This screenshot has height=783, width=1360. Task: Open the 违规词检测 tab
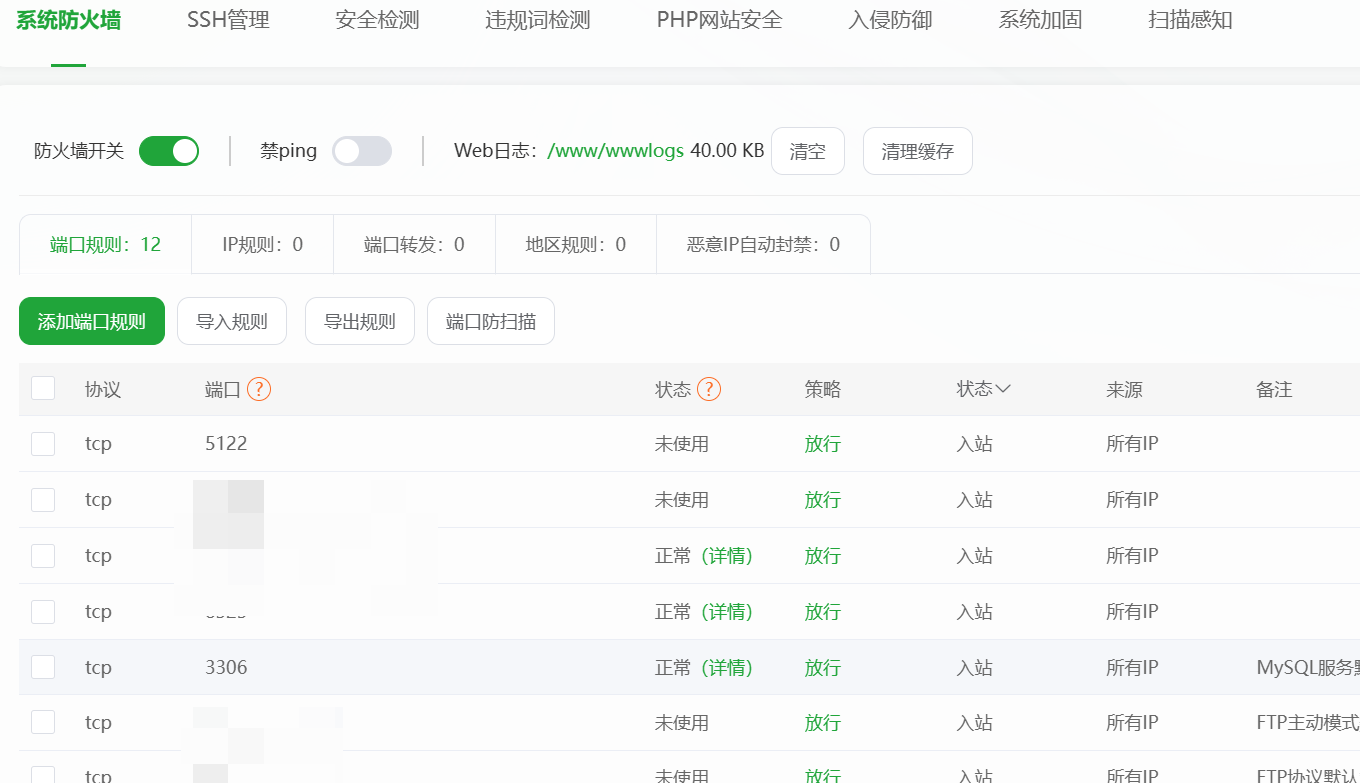pos(538,20)
